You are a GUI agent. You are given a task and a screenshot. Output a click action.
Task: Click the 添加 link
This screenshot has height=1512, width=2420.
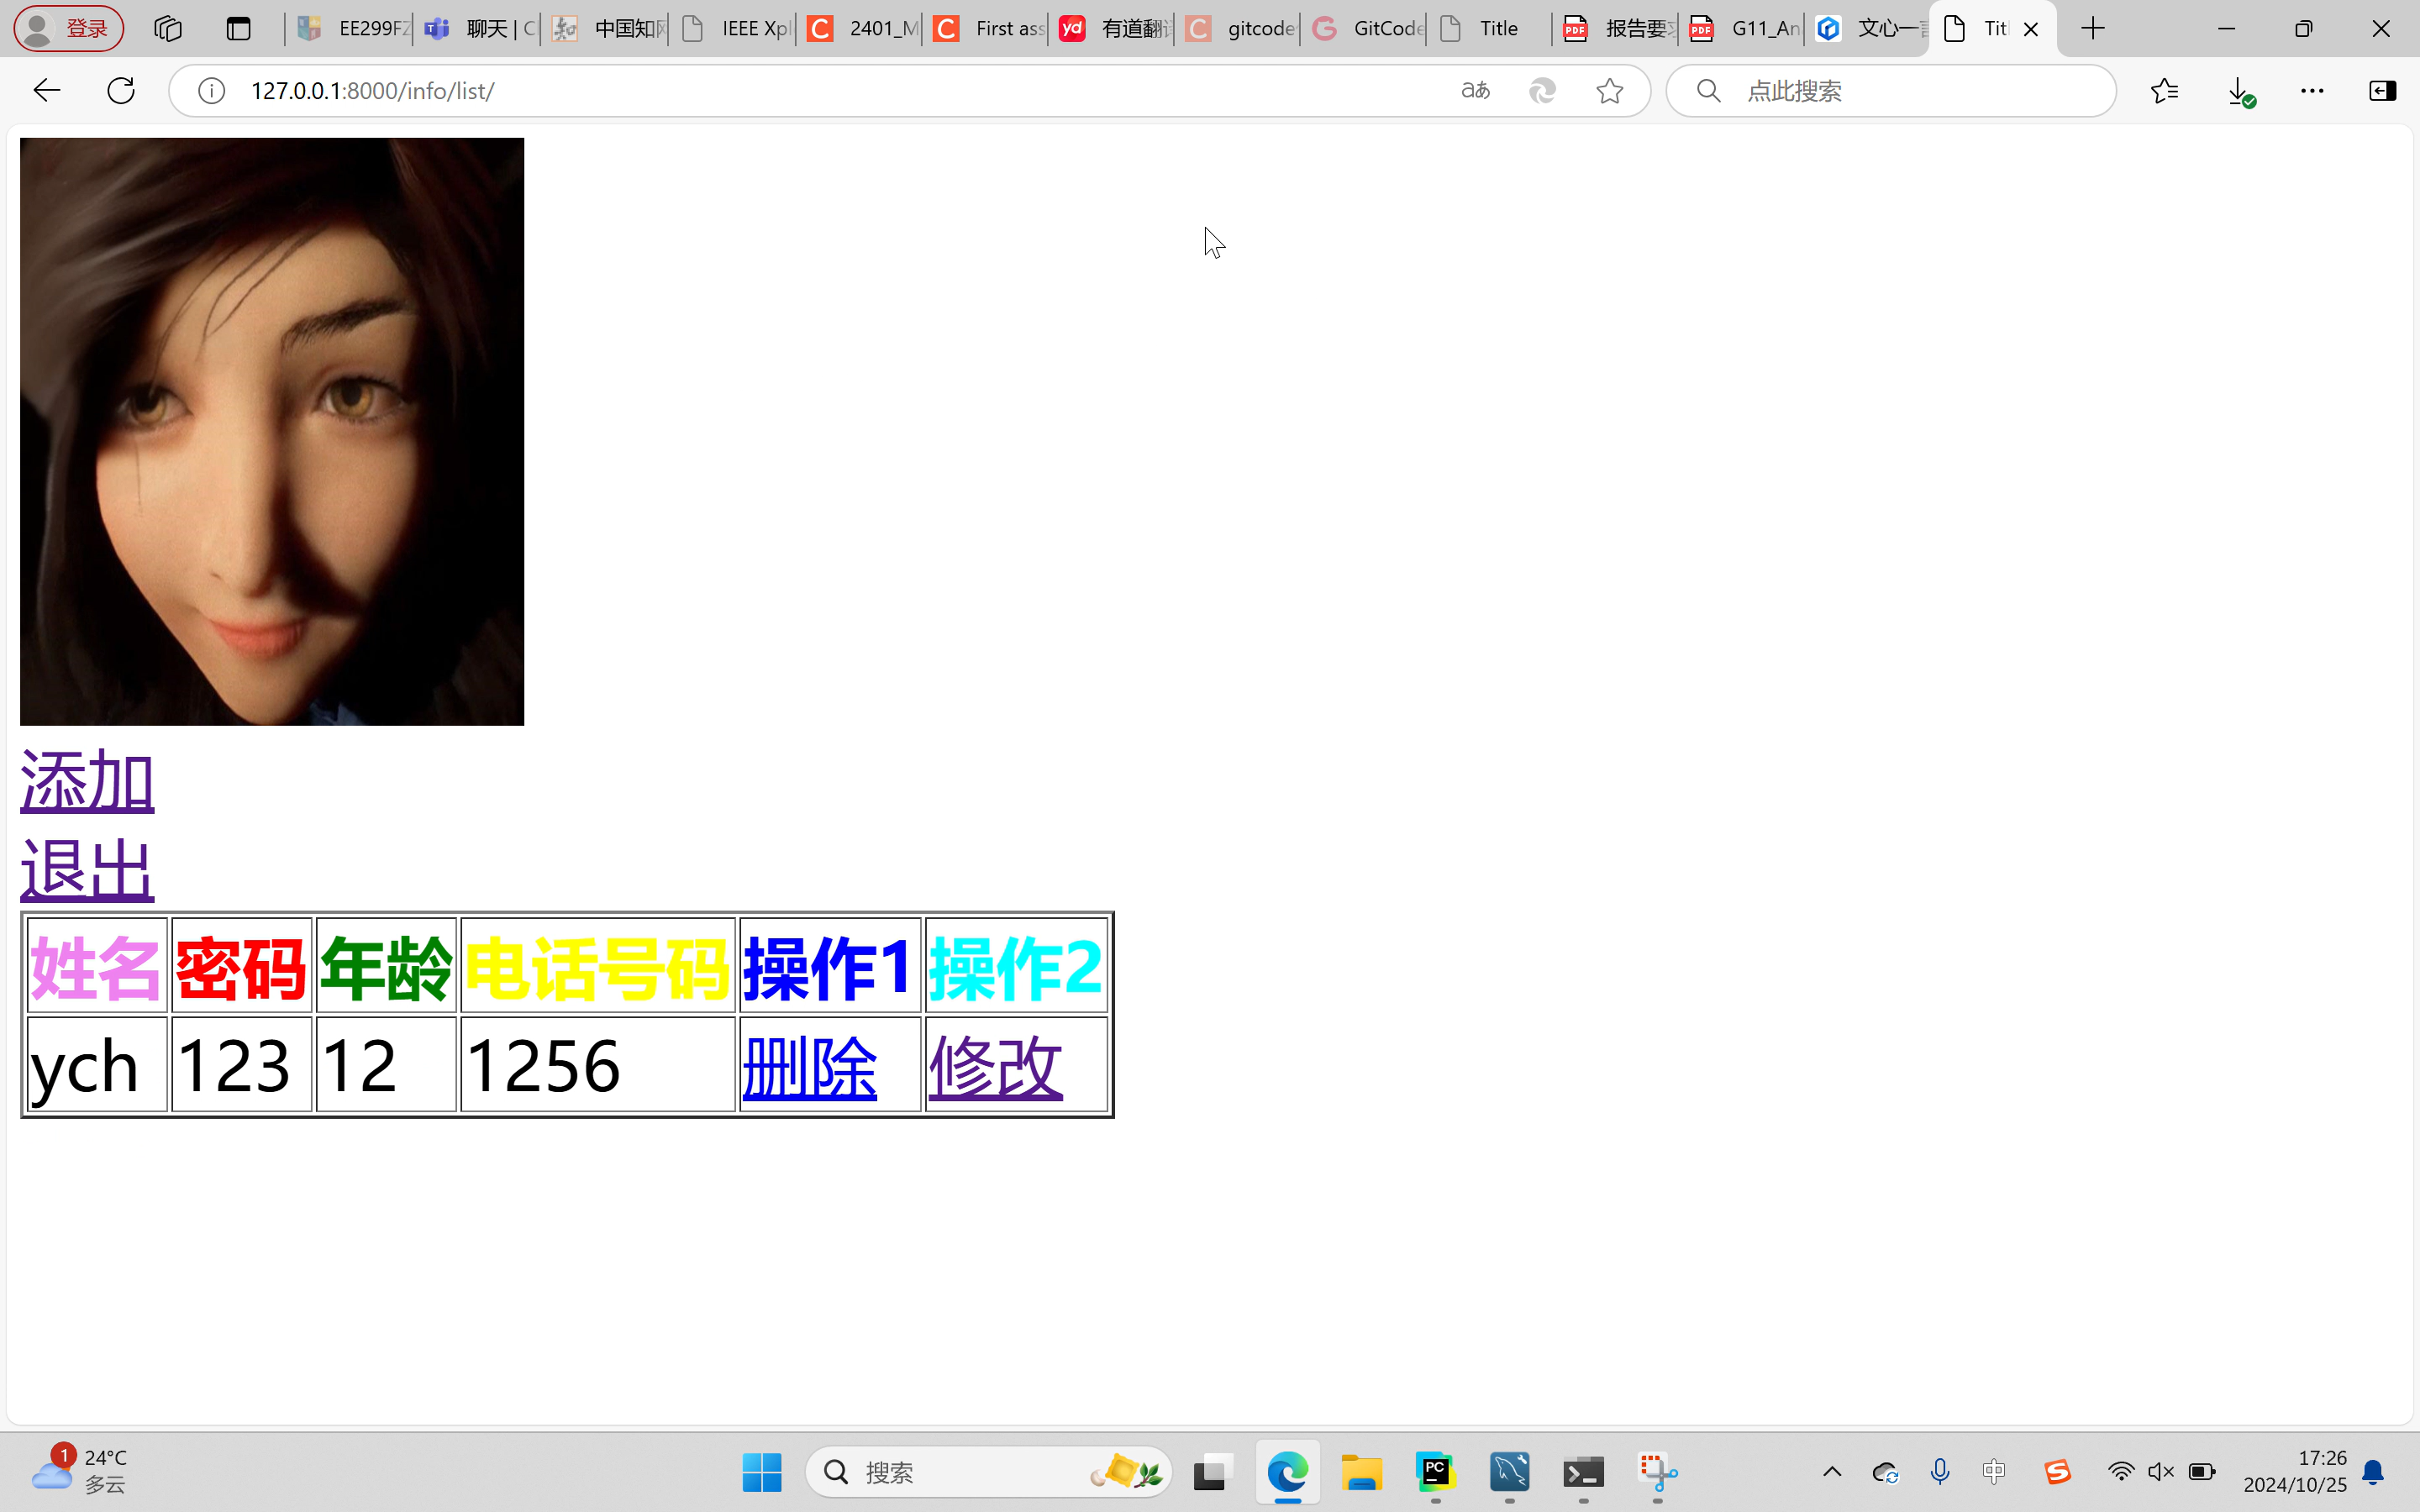(x=87, y=781)
